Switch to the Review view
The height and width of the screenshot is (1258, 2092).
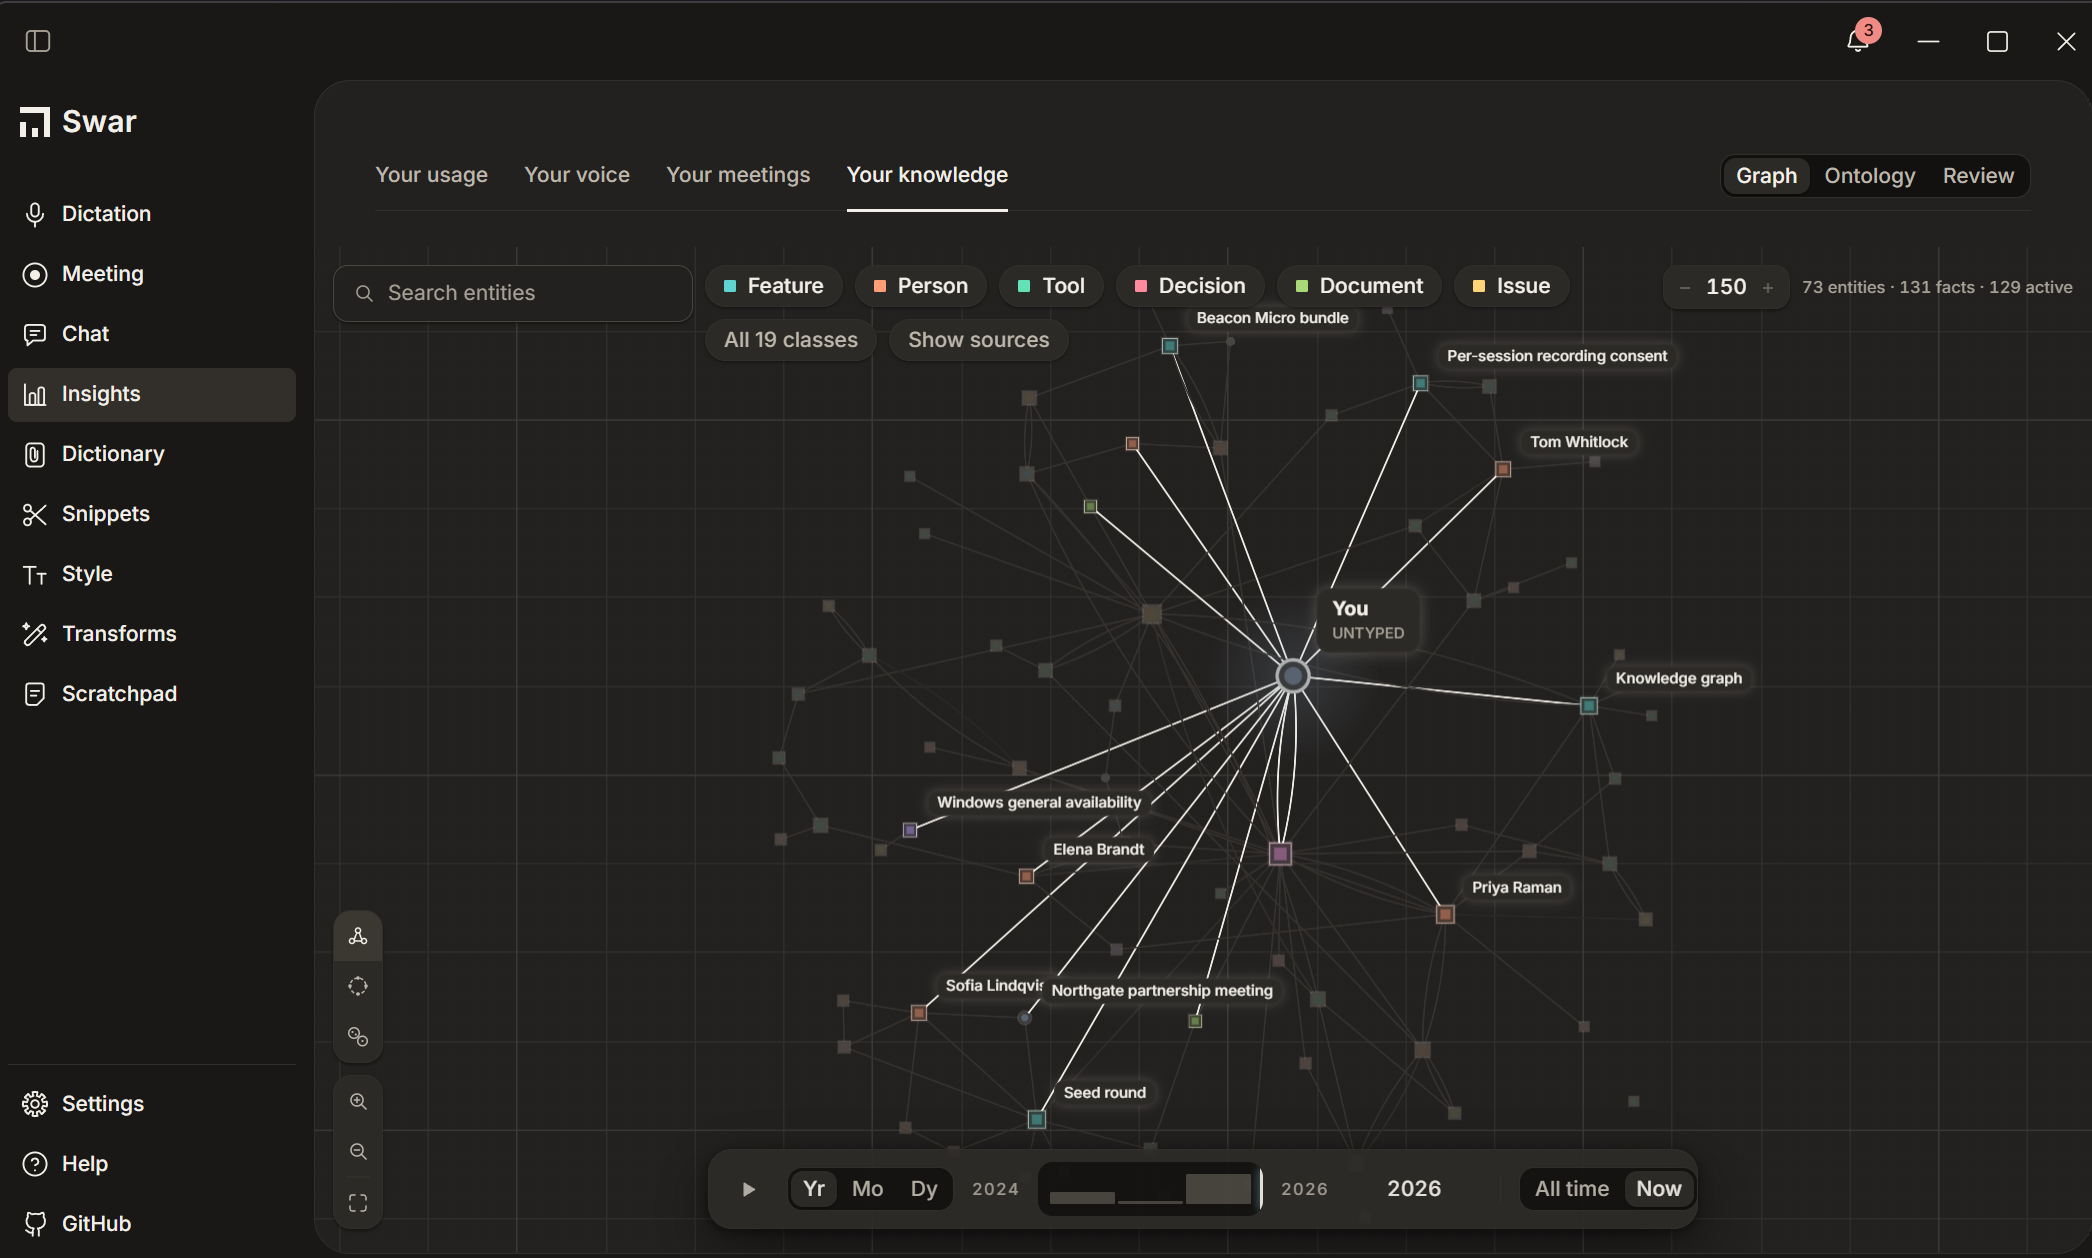1978,176
